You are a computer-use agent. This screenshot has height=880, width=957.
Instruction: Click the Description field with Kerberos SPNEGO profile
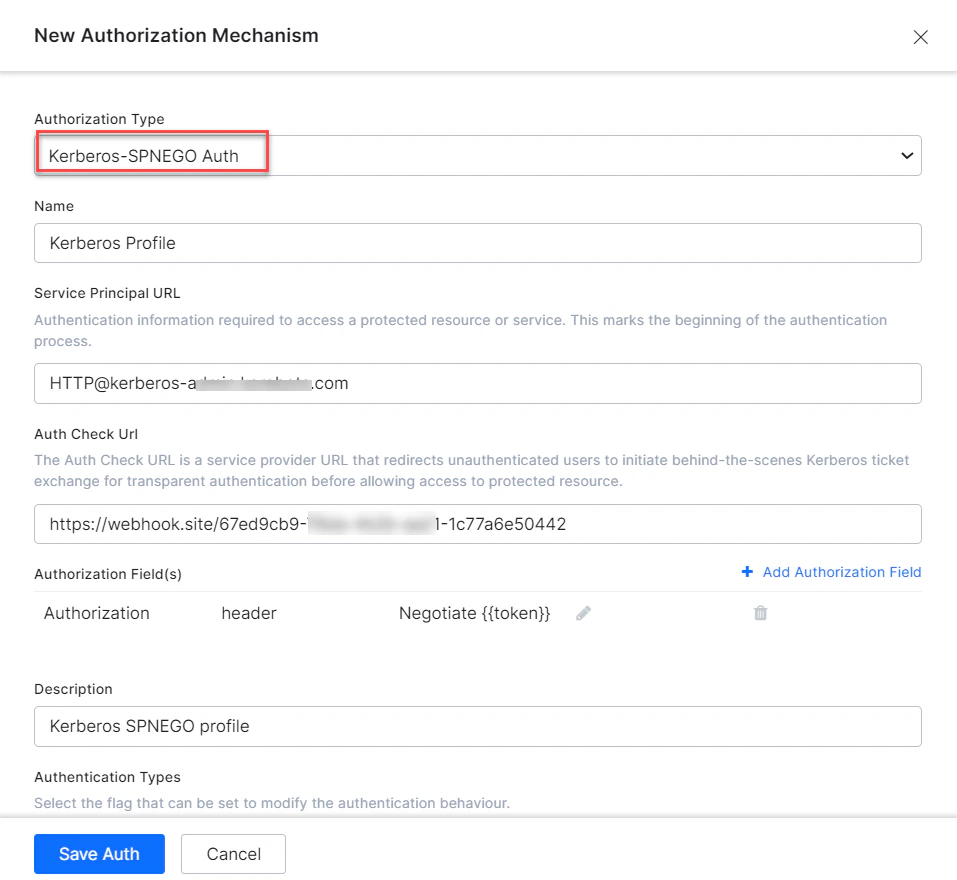coord(478,726)
